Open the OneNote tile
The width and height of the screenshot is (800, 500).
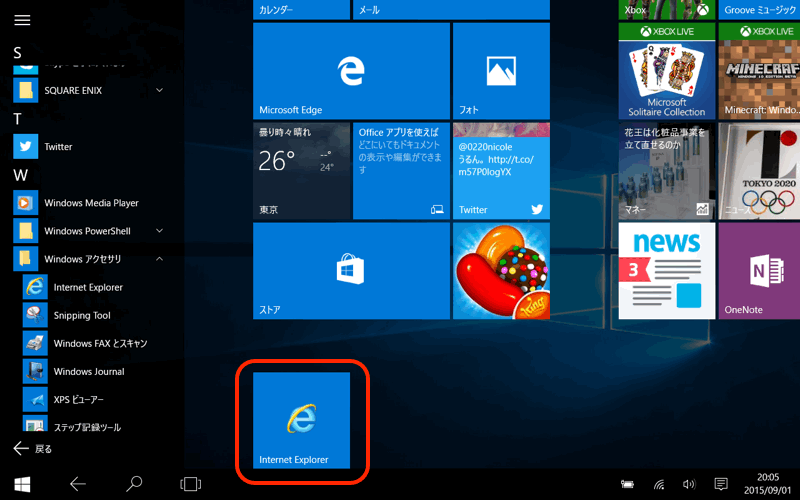coord(758,270)
